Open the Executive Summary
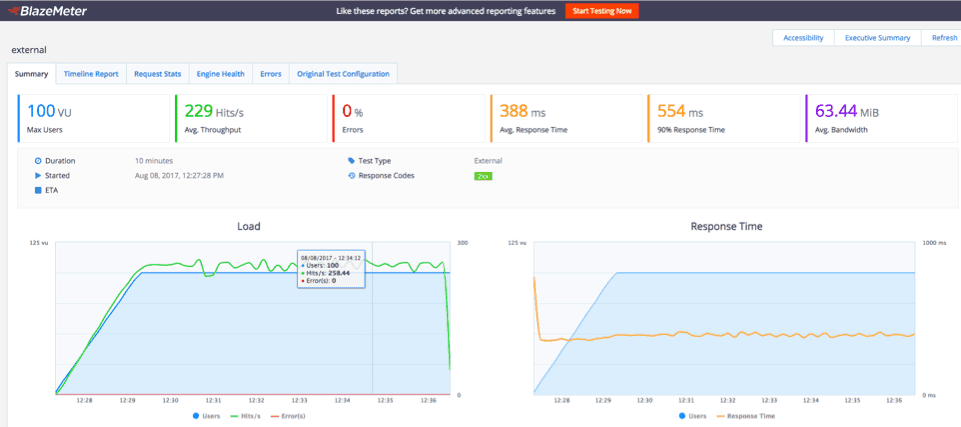The image size is (961, 427). pos(877,38)
